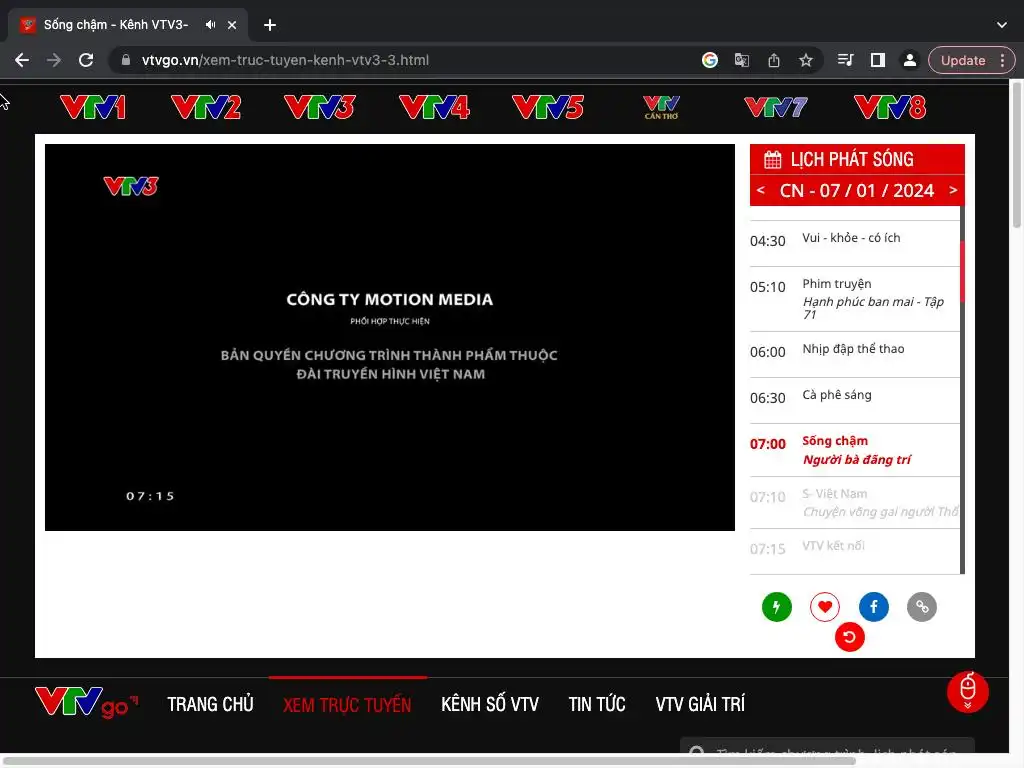
Task: Toggle the browser side panel icon
Action: [x=878, y=60]
